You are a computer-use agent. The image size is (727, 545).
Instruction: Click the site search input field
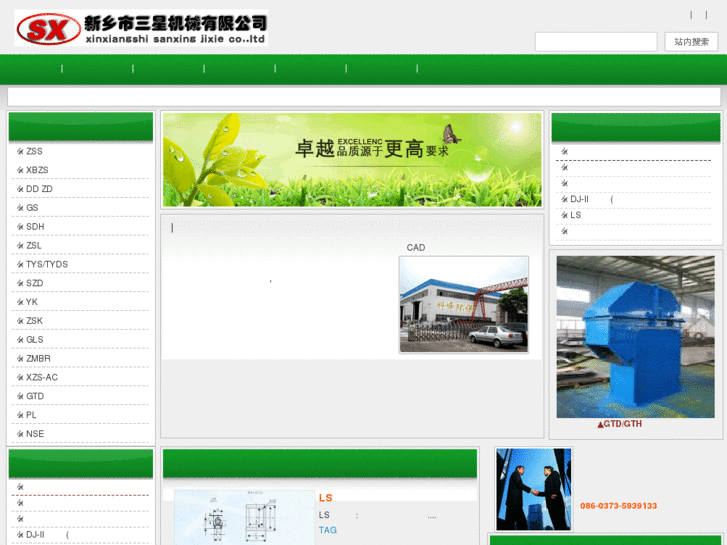[596, 42]
